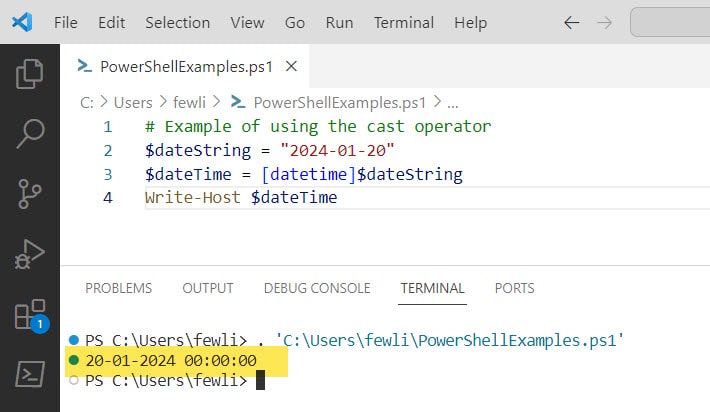Image resolution: width=710 pixels, height=412 pixels.
Task: Open the Edit menu
Action: 111,22
